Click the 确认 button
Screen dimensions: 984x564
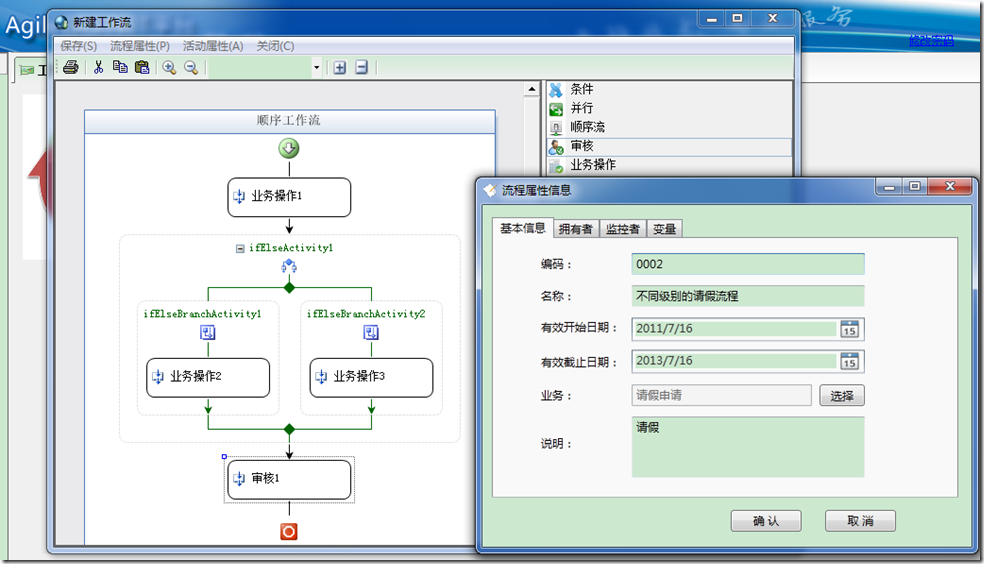click(x=766, y=521)
